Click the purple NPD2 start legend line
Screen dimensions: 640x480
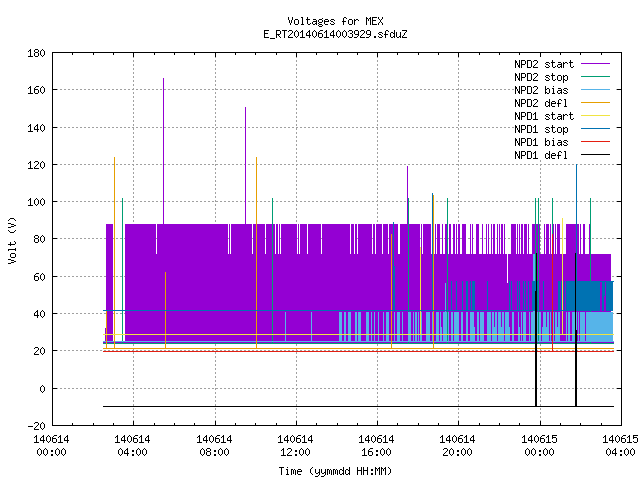(x=596, y=64)
